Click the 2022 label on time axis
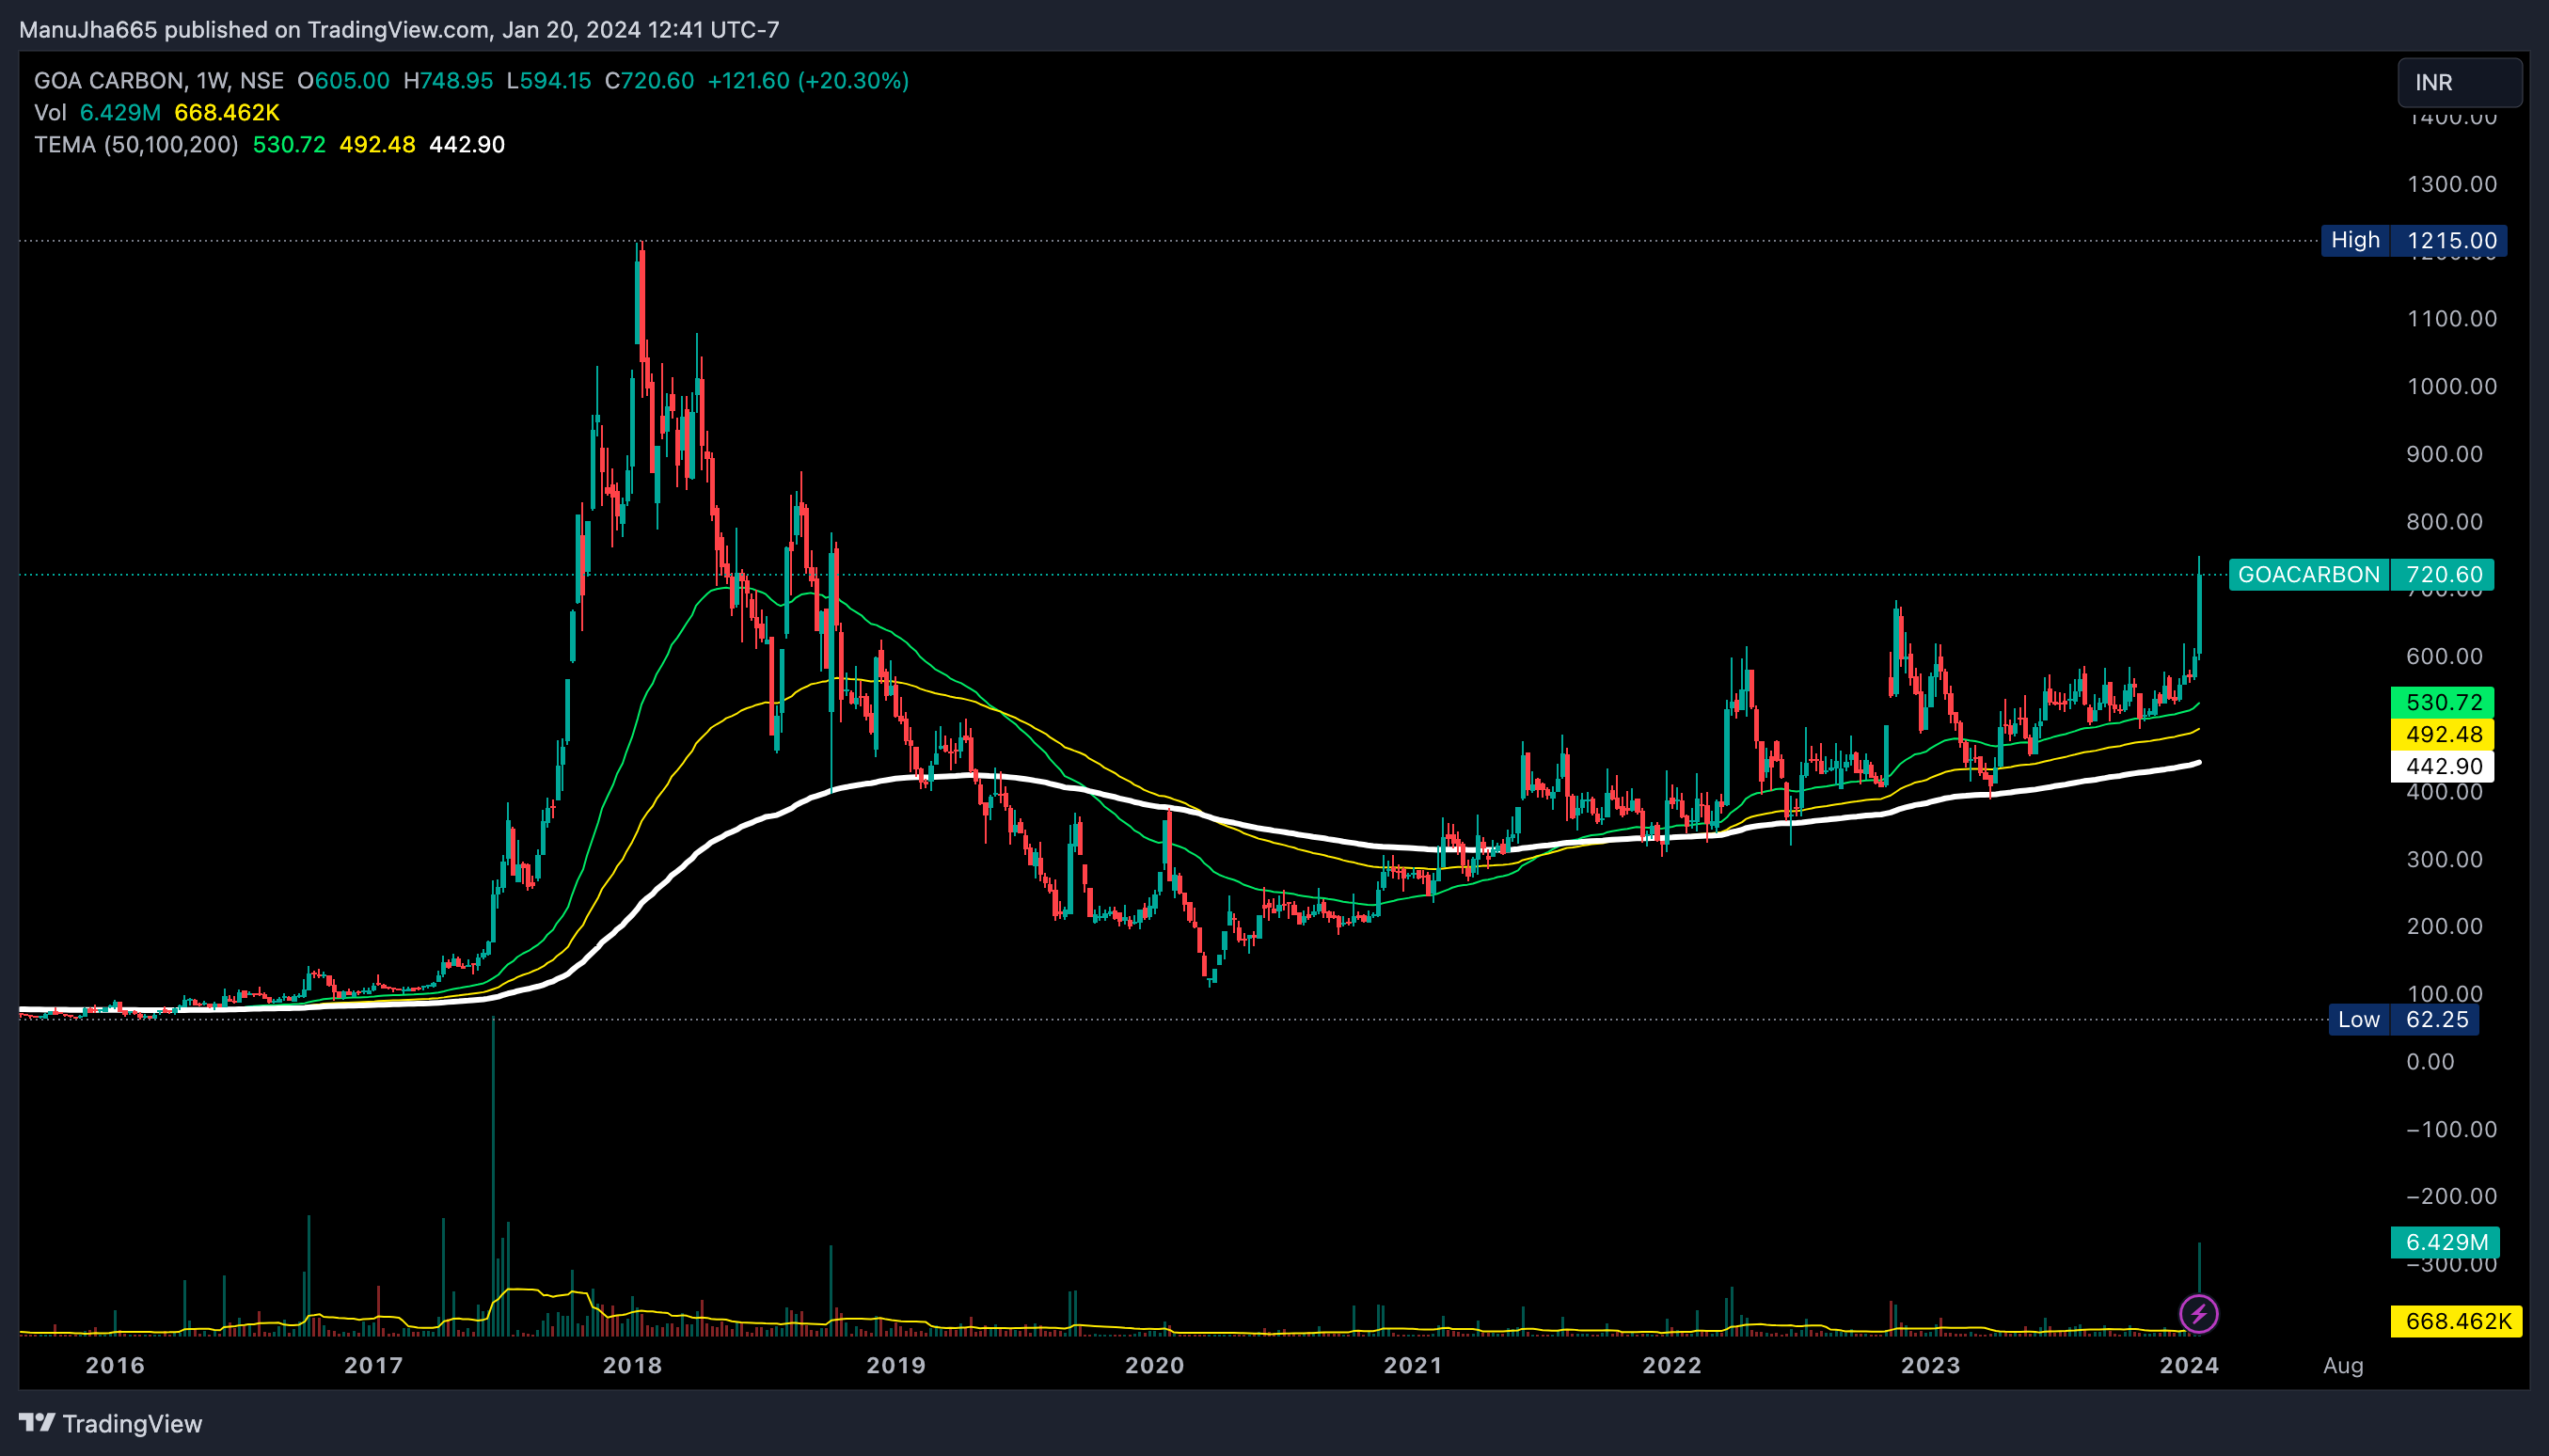This screenshot has width=2549, height=1456. (1672, 1365)
